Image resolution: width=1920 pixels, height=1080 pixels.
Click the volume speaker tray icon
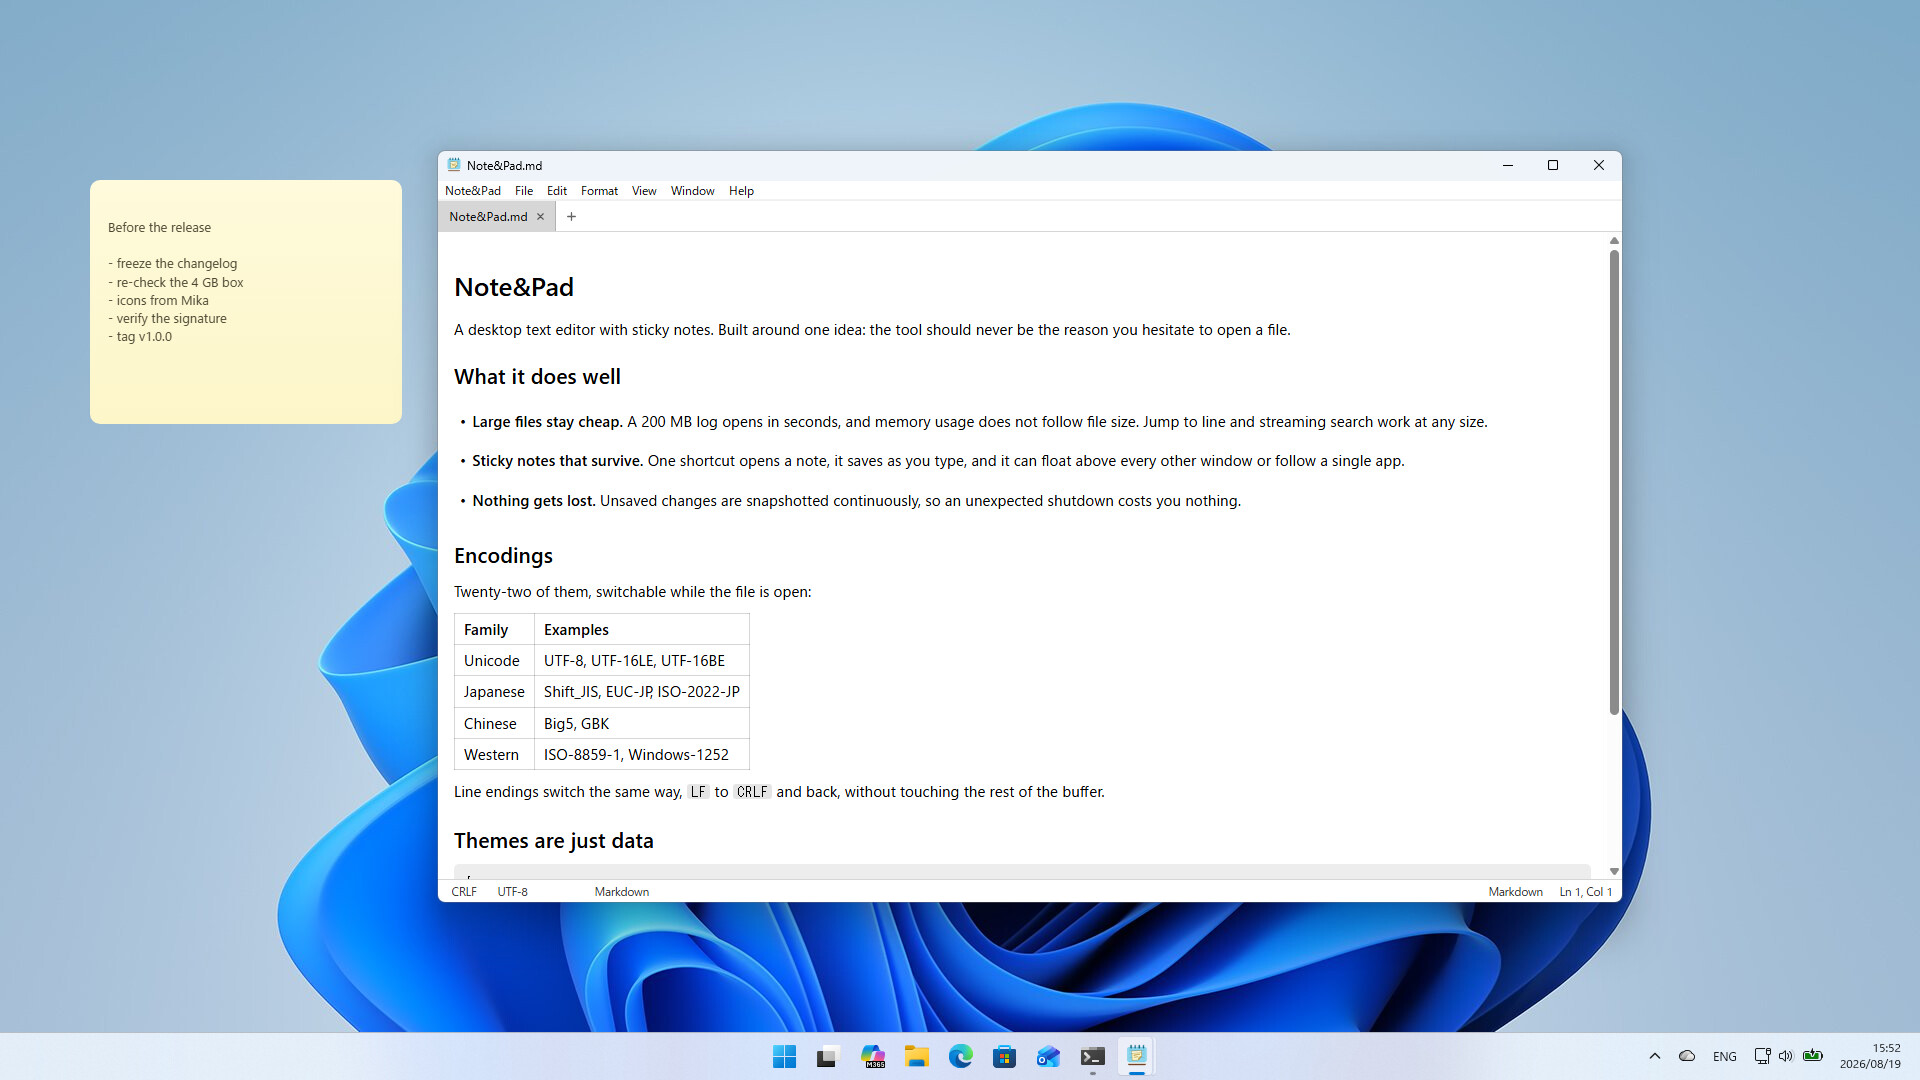[1786, 1056]
